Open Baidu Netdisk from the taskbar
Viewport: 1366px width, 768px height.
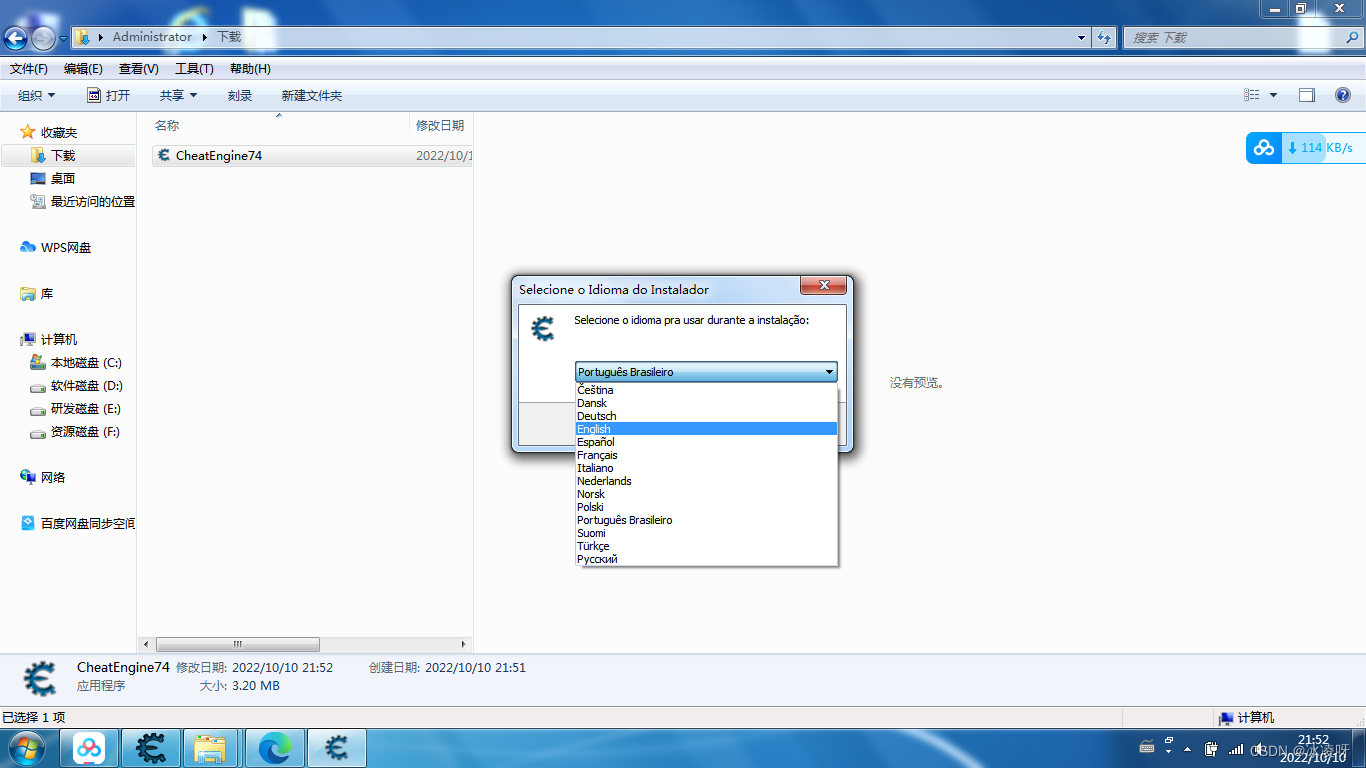(89, 748)
